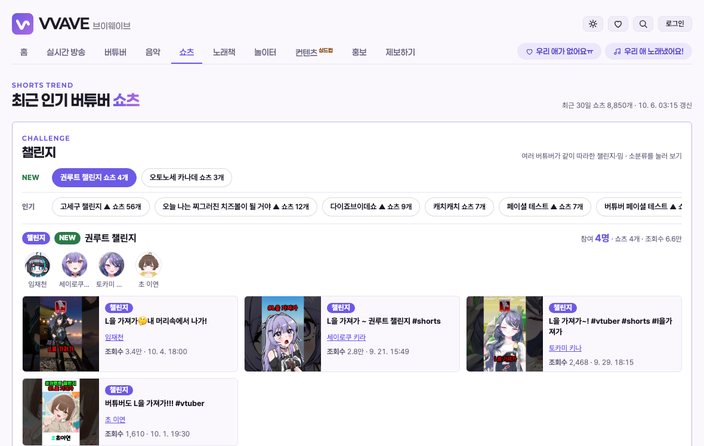Click the 권루트 챌린지 section heading

110,238
